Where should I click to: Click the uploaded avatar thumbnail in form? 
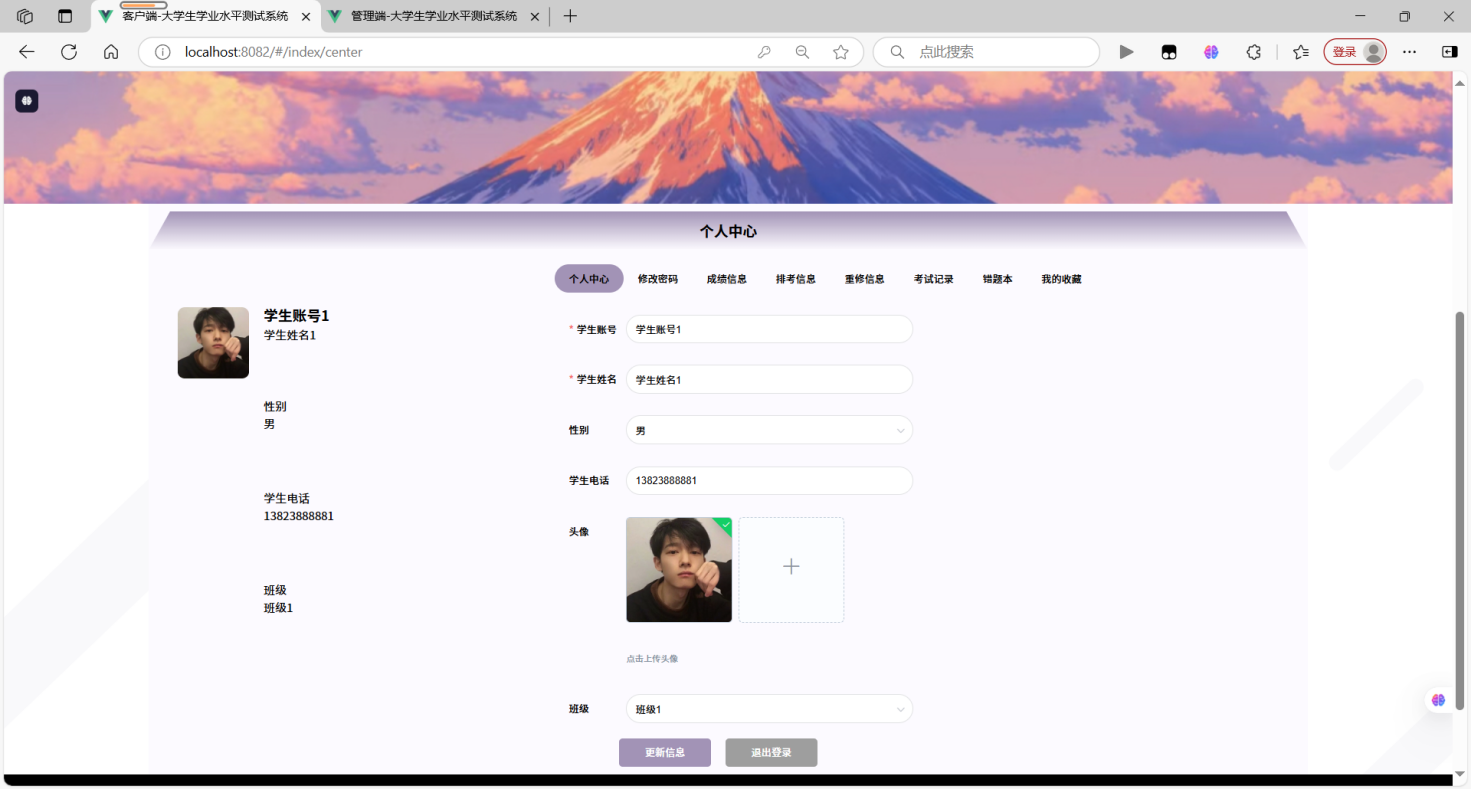coord(679,570)
